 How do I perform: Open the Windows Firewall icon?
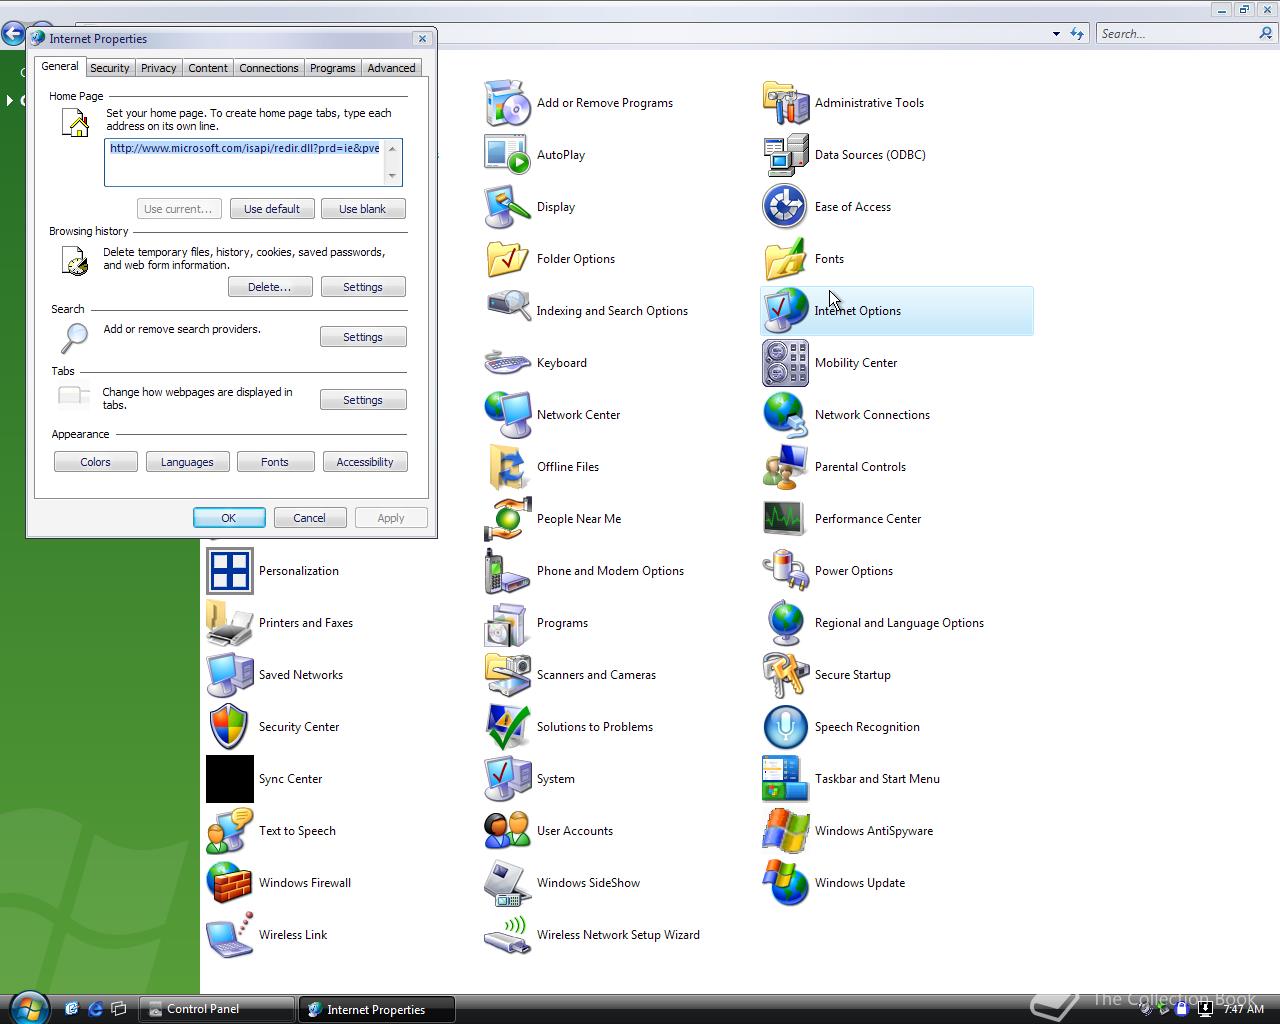coord(229,883)
